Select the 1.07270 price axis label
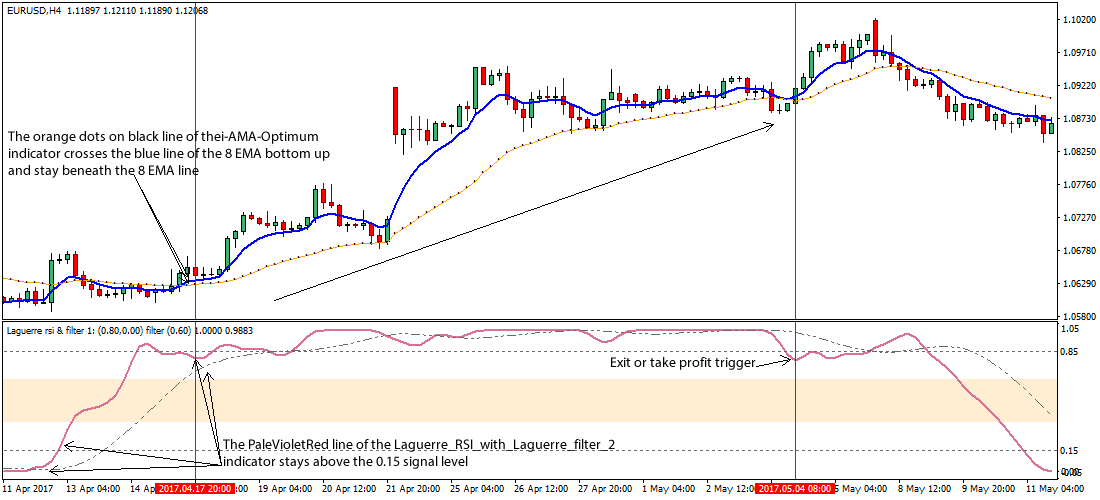This screenshot has height=500, width=1100. [1081, 218]
